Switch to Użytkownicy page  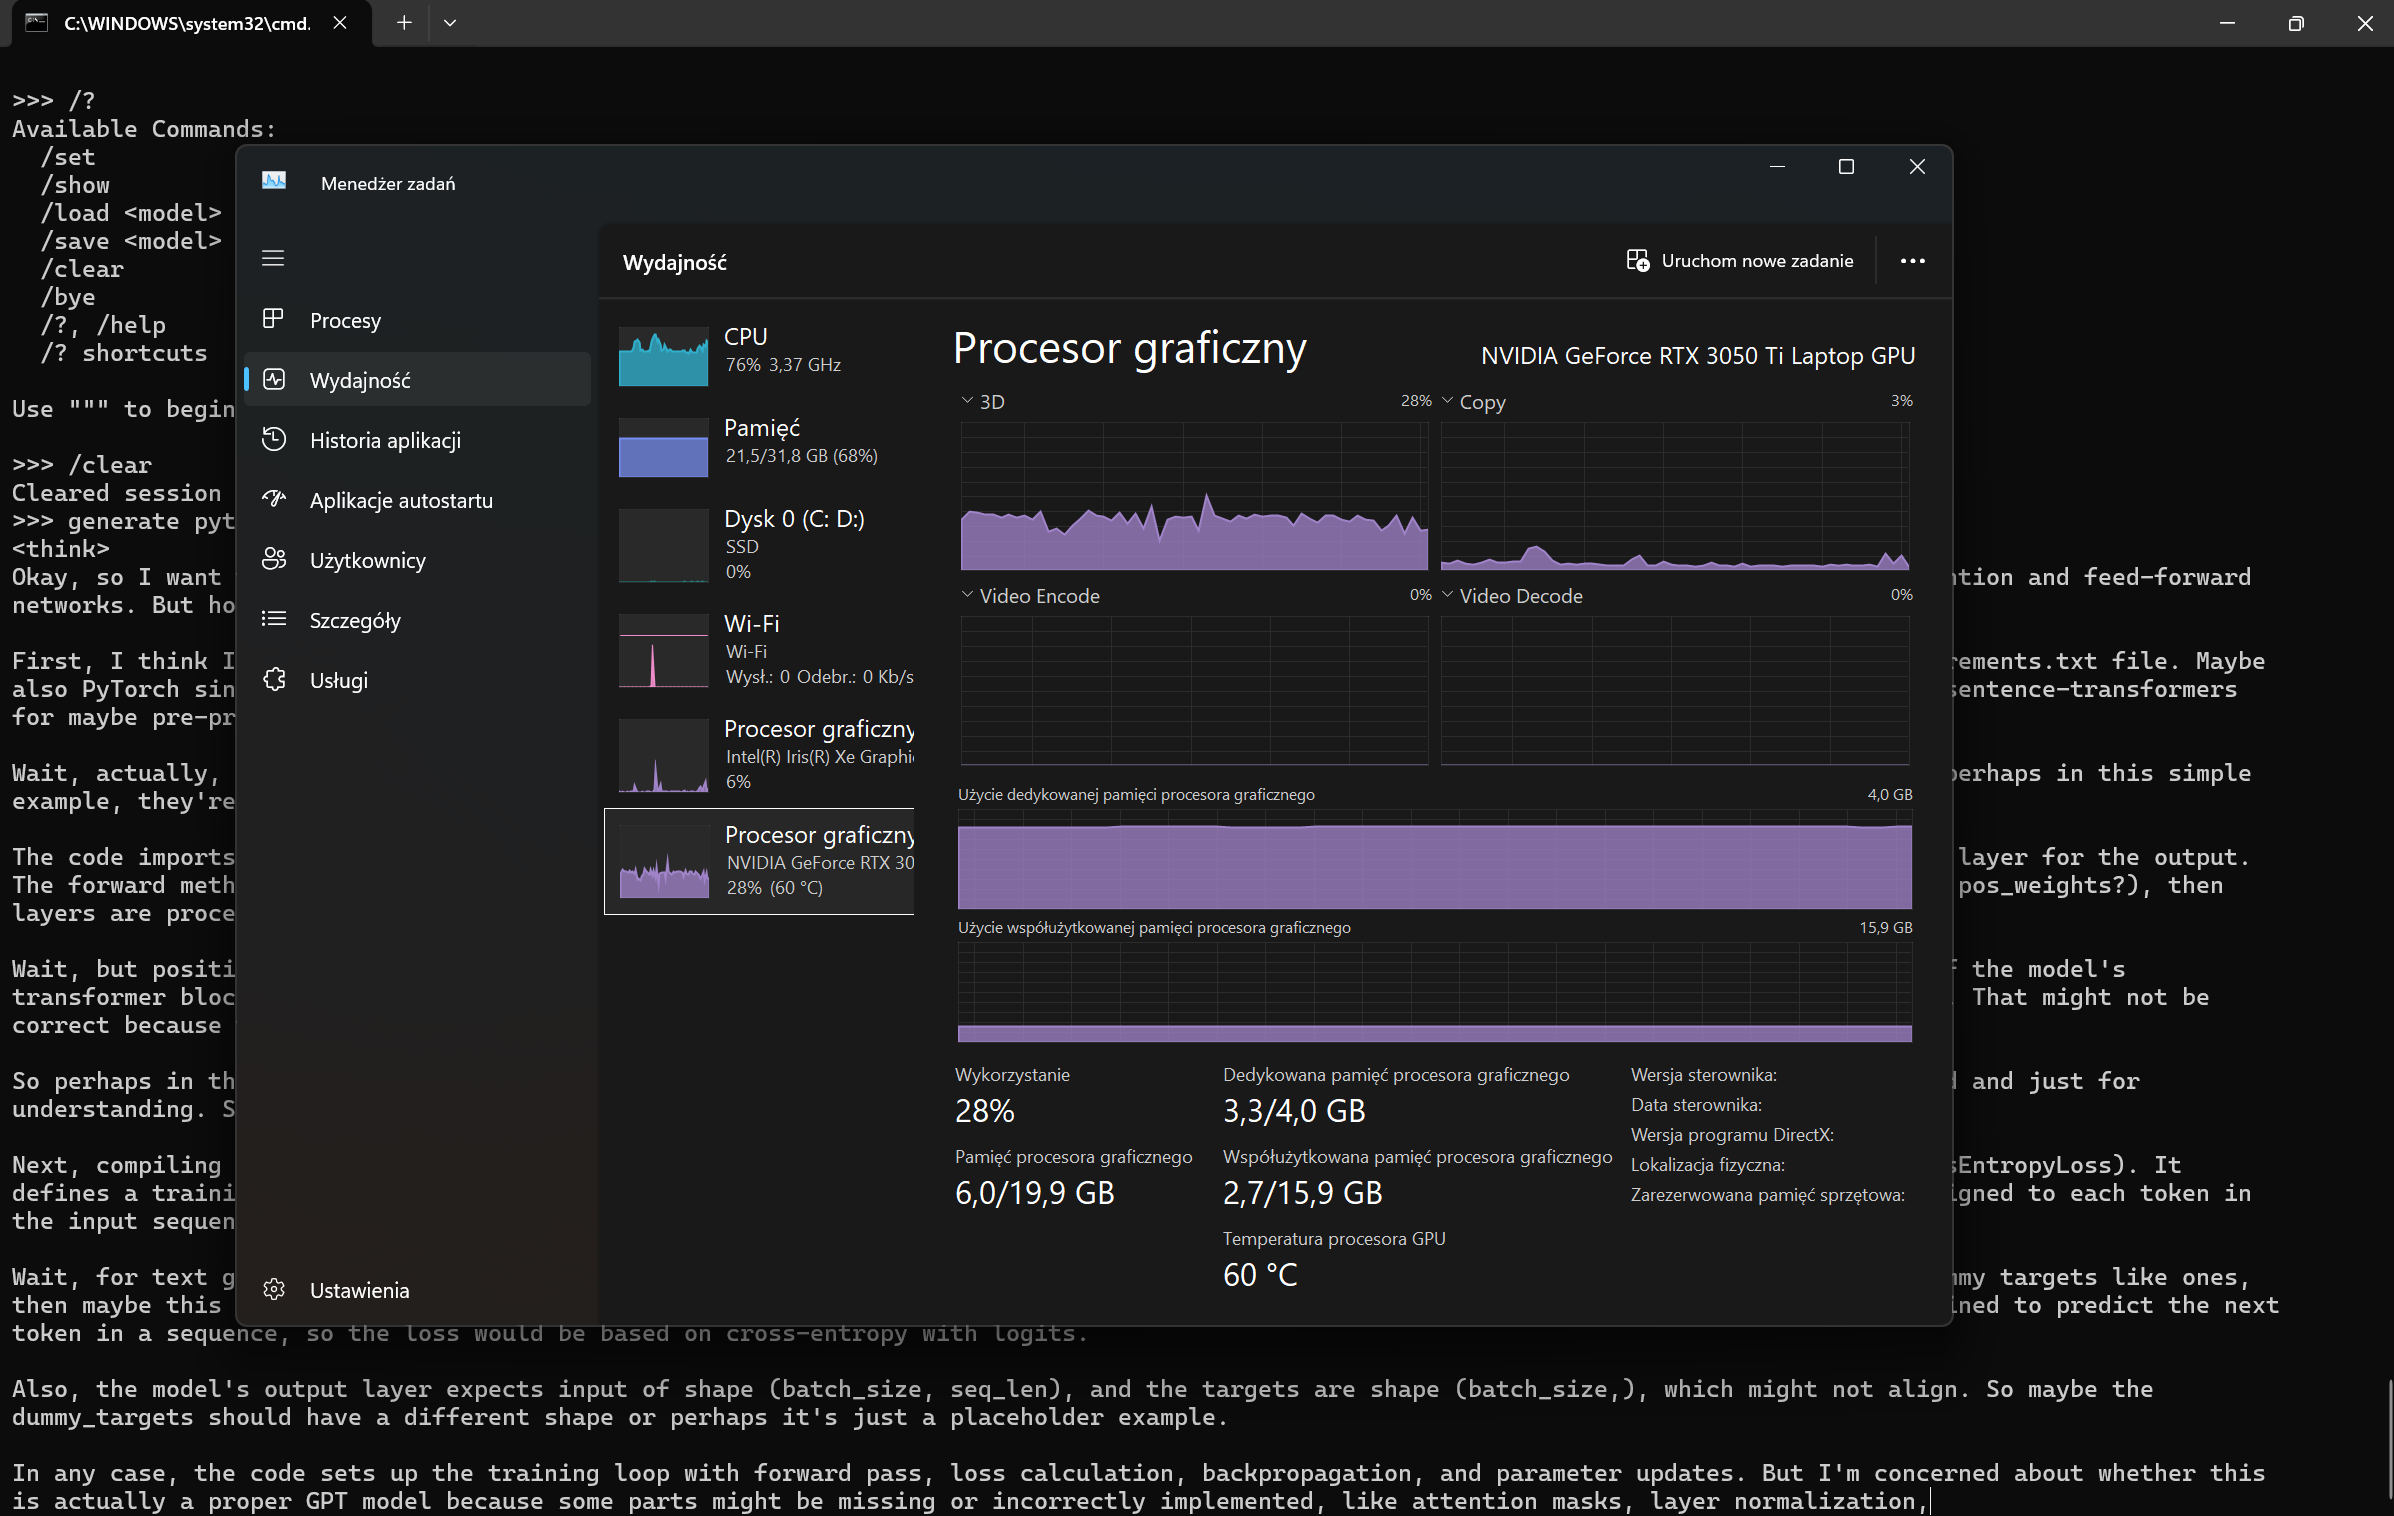(x=417, y=560)
